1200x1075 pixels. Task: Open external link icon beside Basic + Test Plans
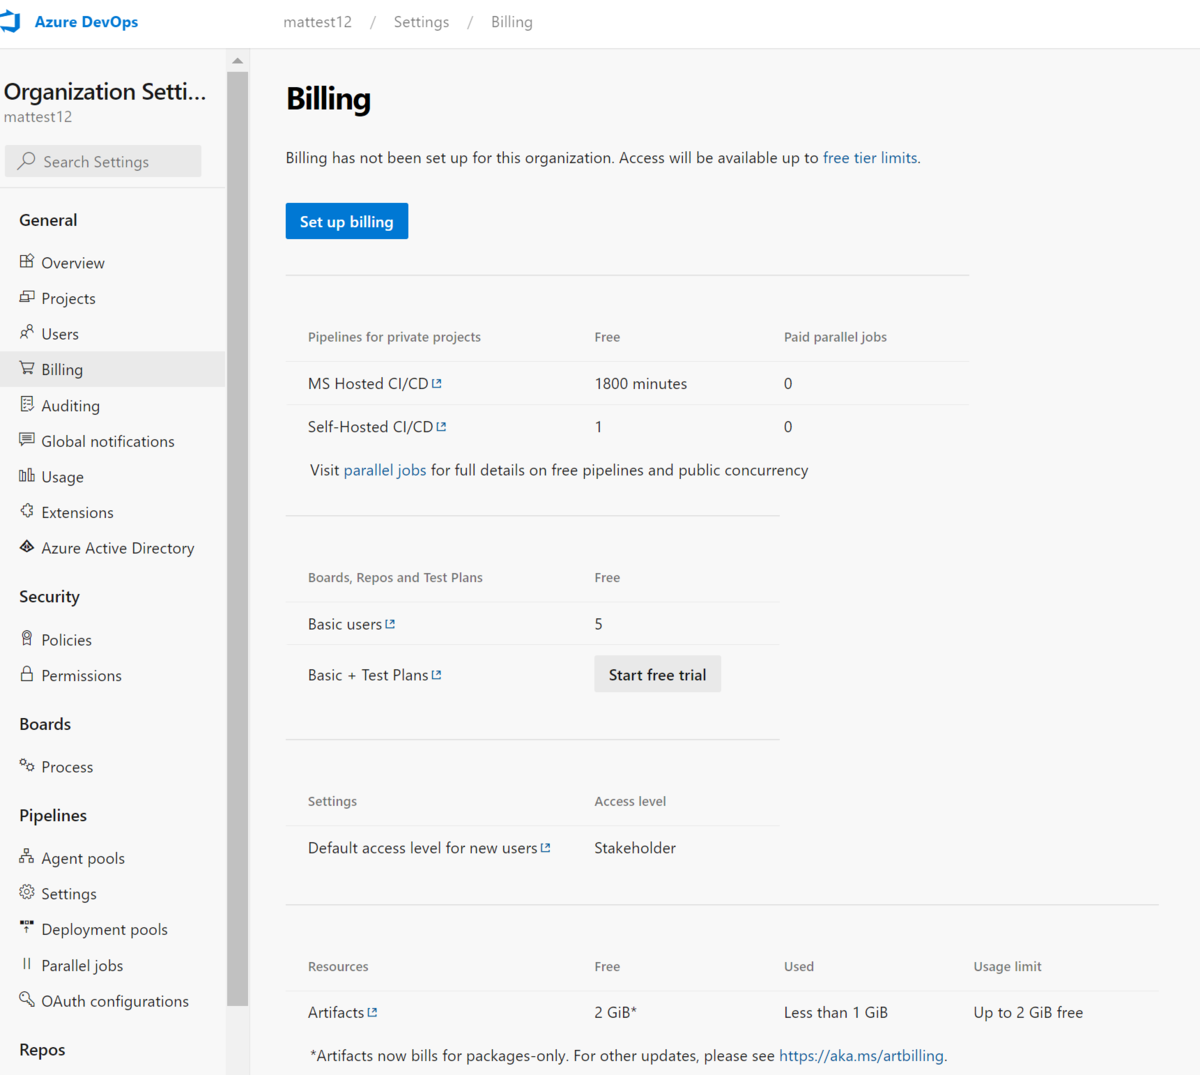[437, 675]
